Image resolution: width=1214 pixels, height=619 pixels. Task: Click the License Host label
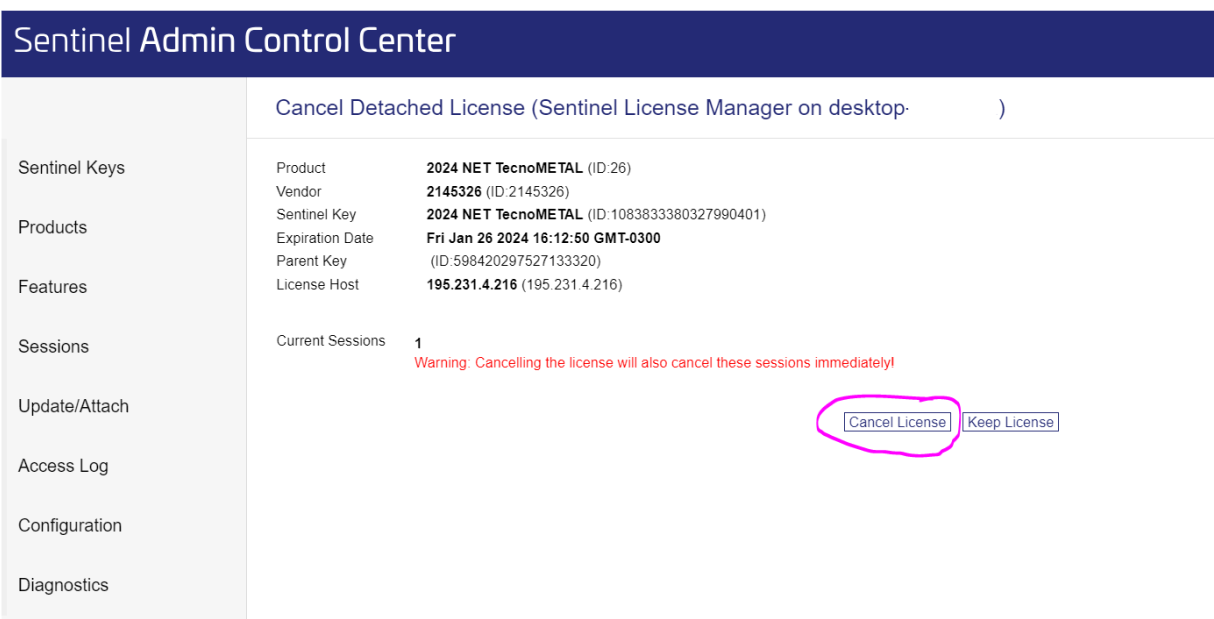318,285
